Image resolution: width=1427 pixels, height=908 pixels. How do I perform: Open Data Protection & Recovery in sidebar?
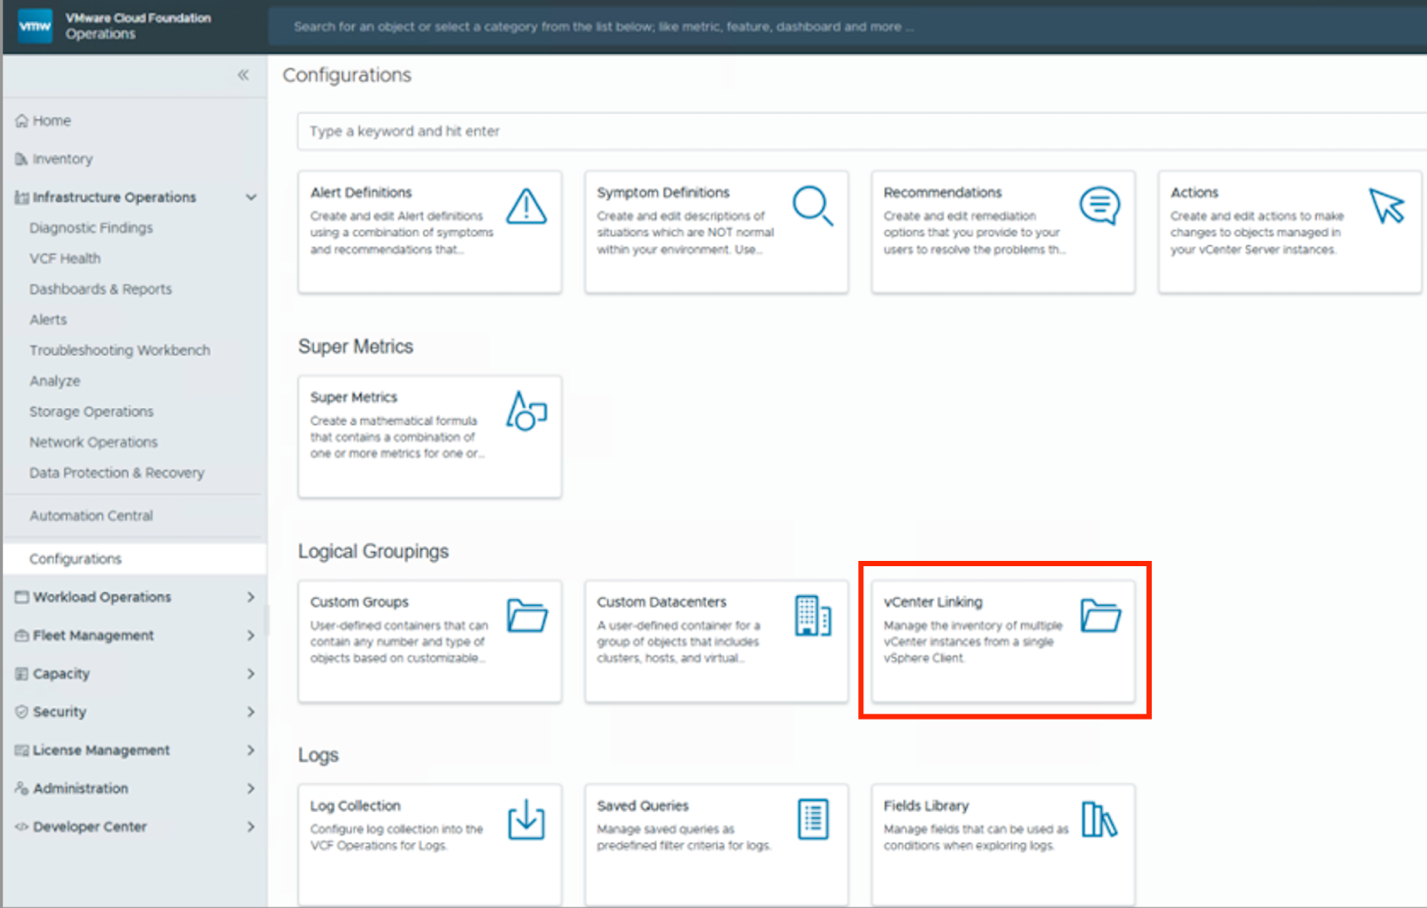[x=117, y=473]
